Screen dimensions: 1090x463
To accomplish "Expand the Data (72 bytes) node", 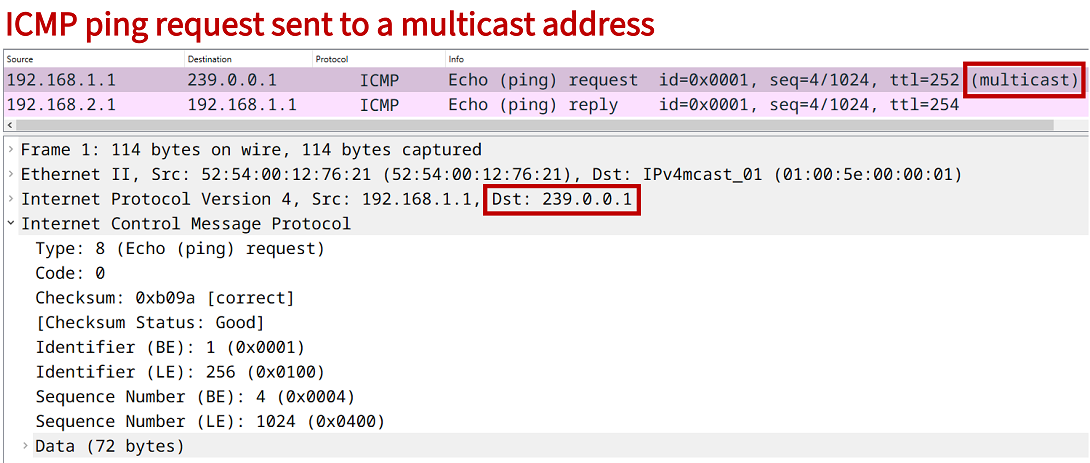I will [25, 446].
